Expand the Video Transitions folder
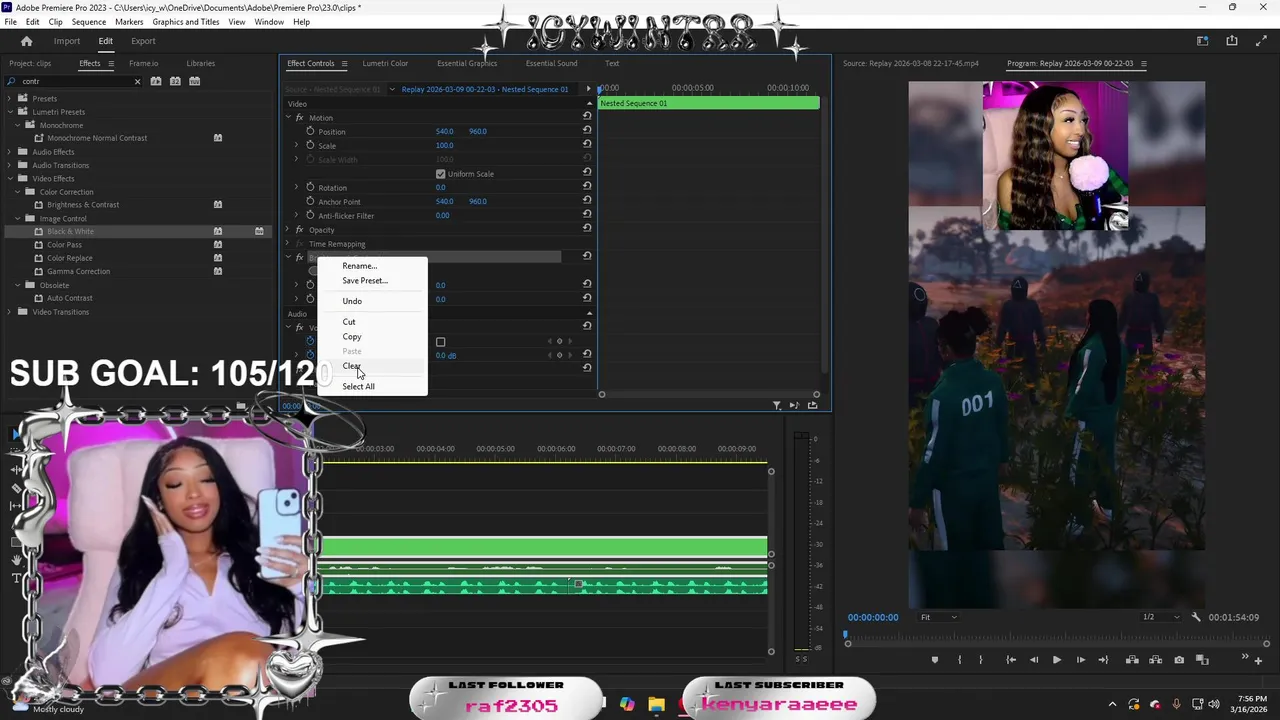Image resolution: width=1280 pixels, height=720 pixels. pyautogui.click(x=10, y=311)
